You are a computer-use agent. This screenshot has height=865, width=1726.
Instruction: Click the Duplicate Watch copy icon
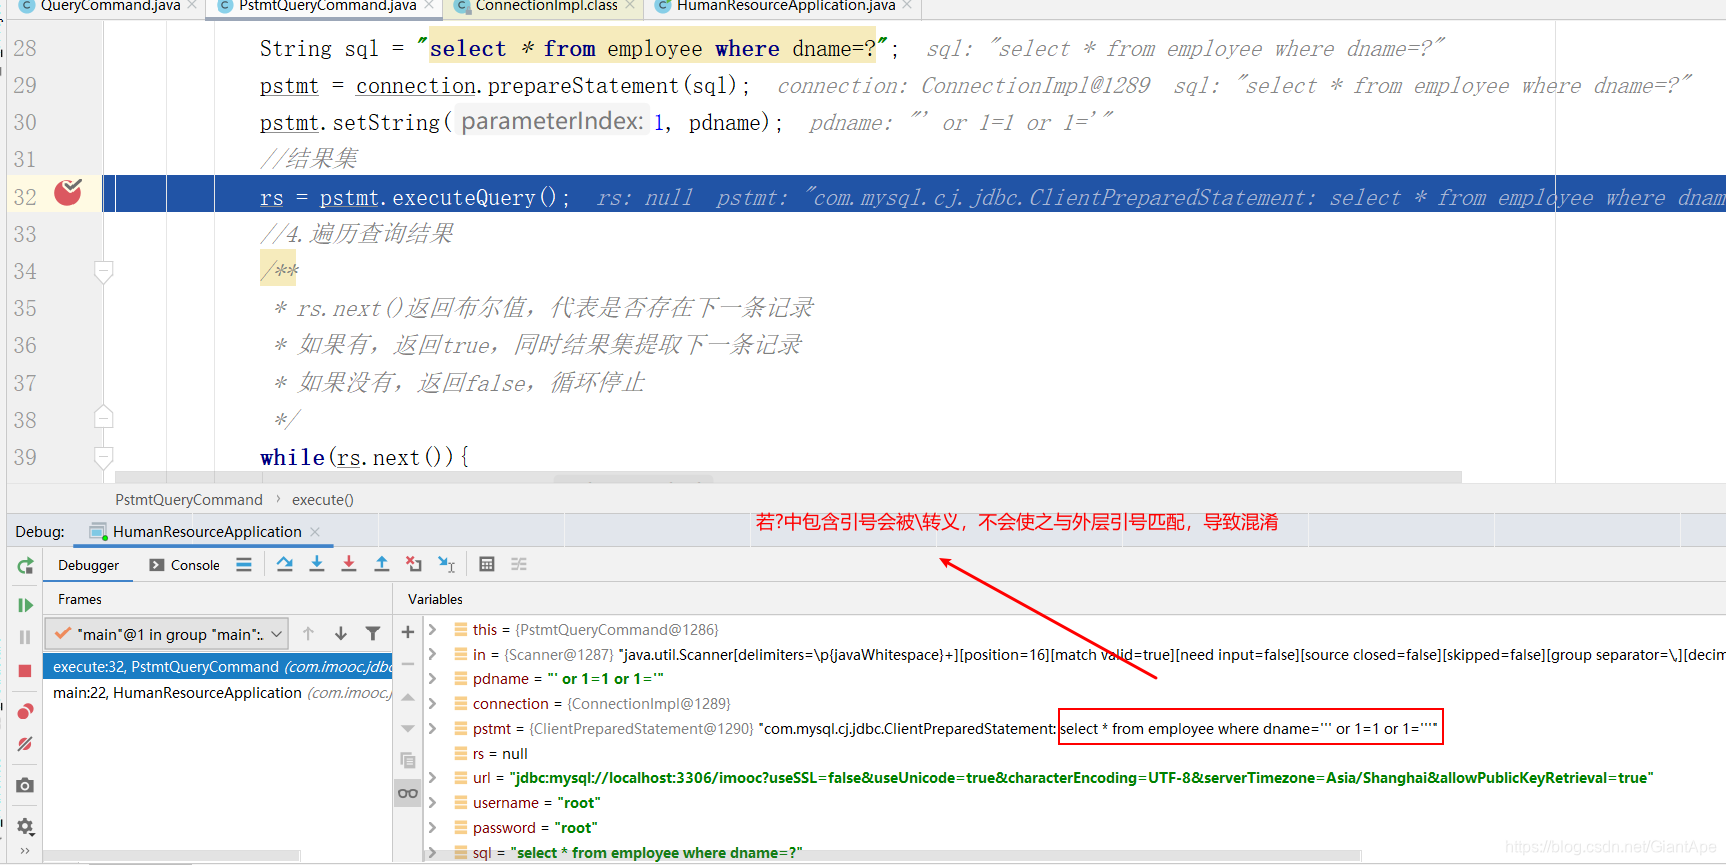click(x=408, y=760)
